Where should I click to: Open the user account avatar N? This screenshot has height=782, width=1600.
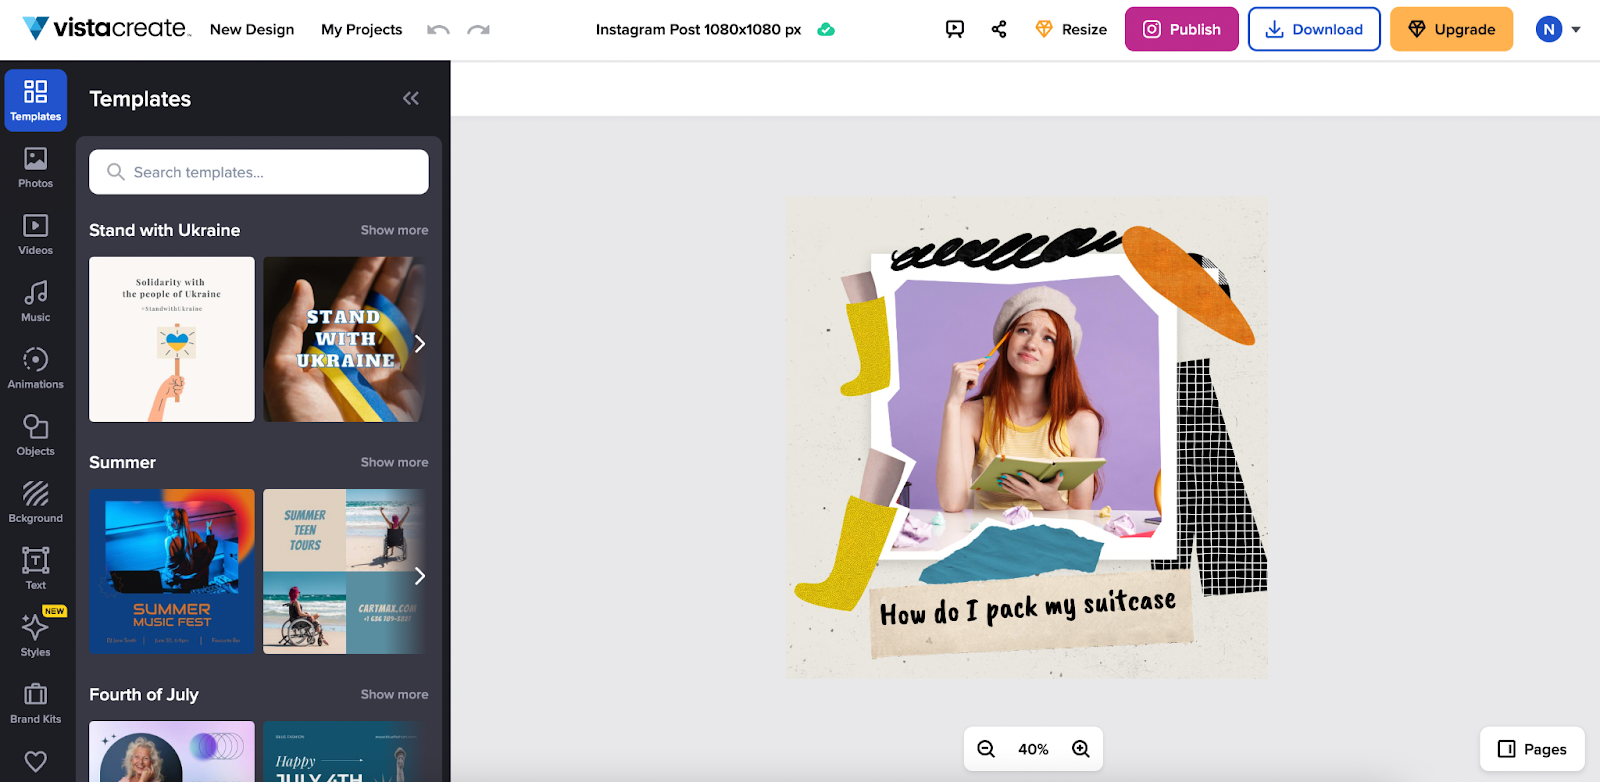(x=1549, y=30)
